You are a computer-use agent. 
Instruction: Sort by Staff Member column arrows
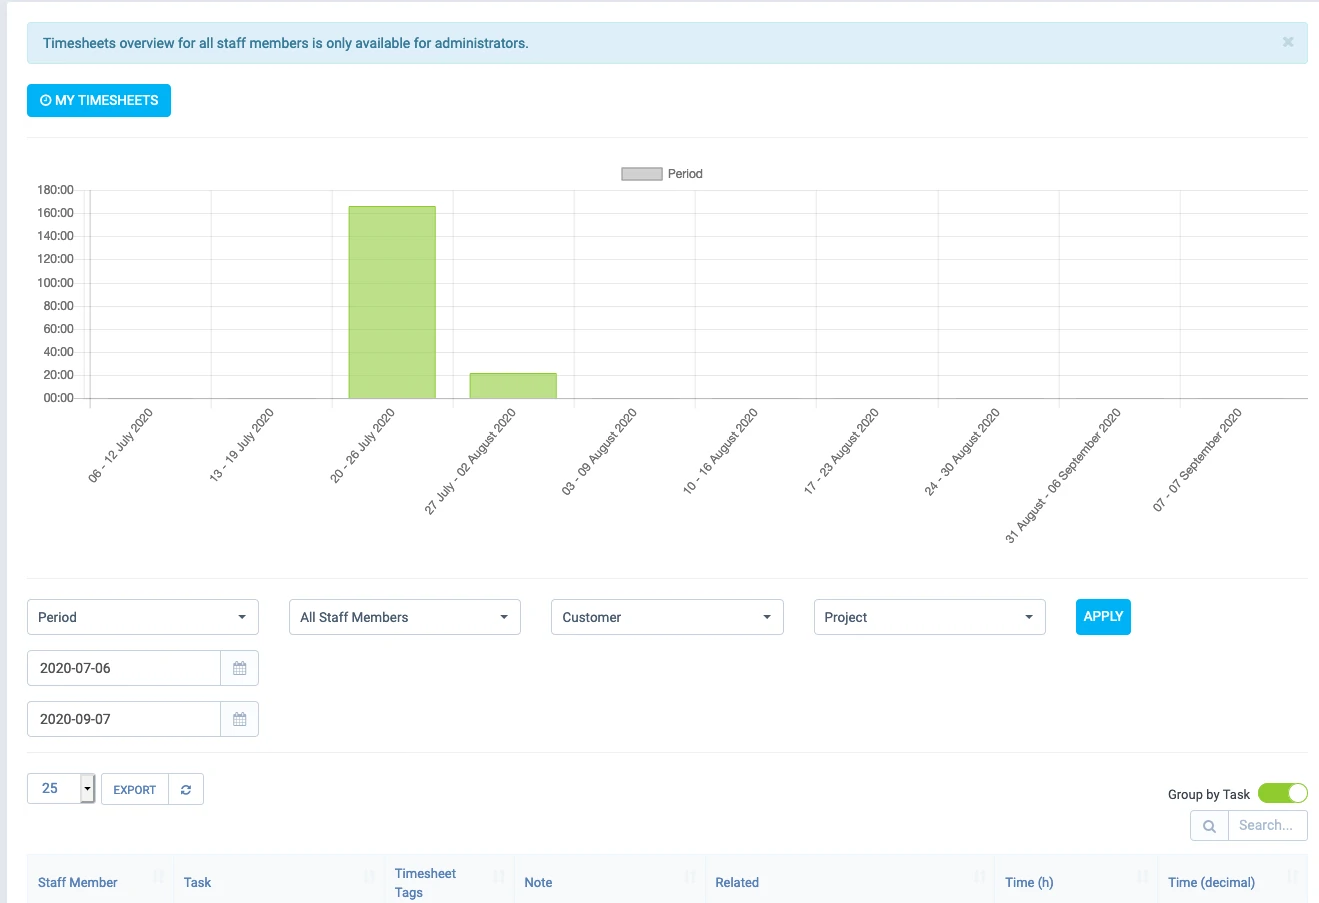(158, 877)
